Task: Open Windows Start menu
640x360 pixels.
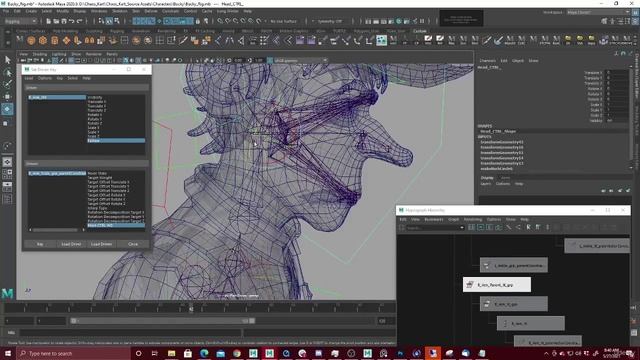Action: 8,353
